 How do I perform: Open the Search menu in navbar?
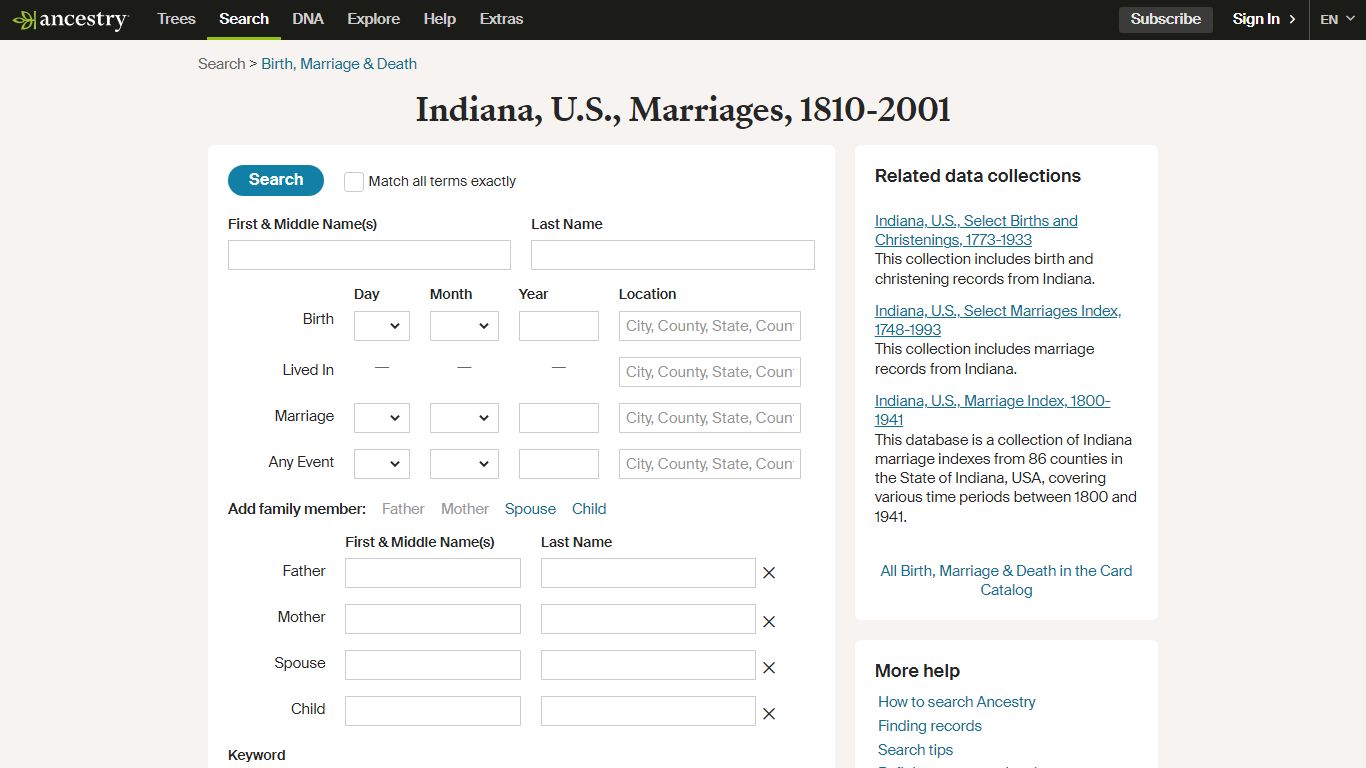[244, 19]
